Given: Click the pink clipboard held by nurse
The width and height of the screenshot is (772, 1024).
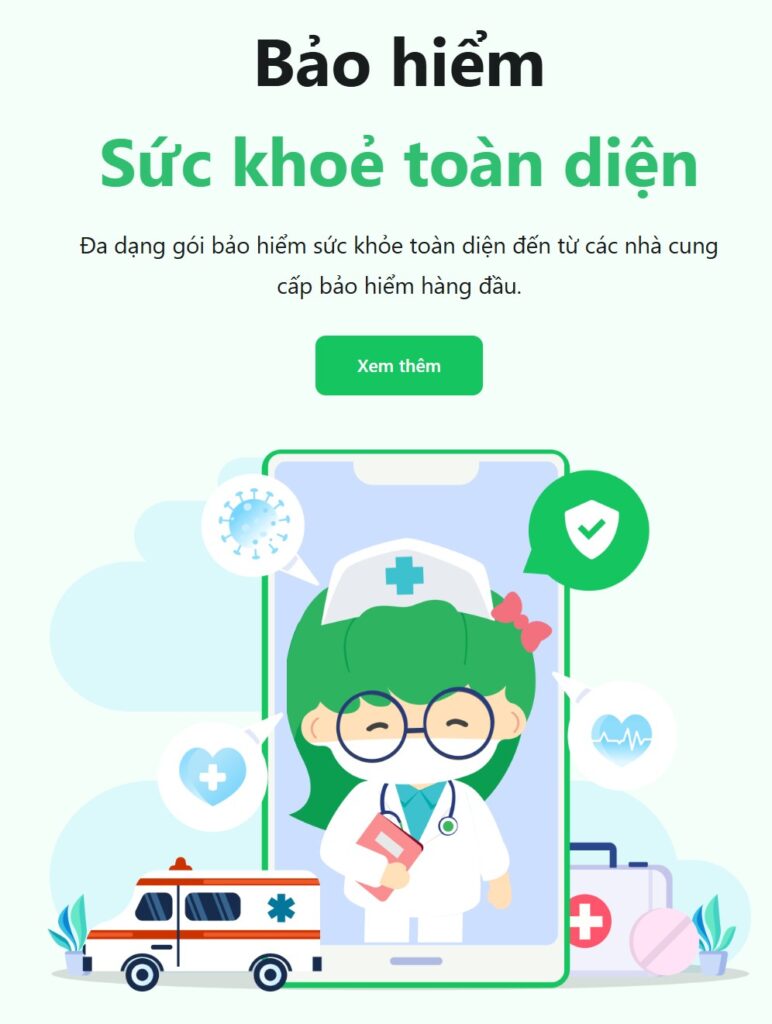Looking at the screenshot, I should [389, 855].
